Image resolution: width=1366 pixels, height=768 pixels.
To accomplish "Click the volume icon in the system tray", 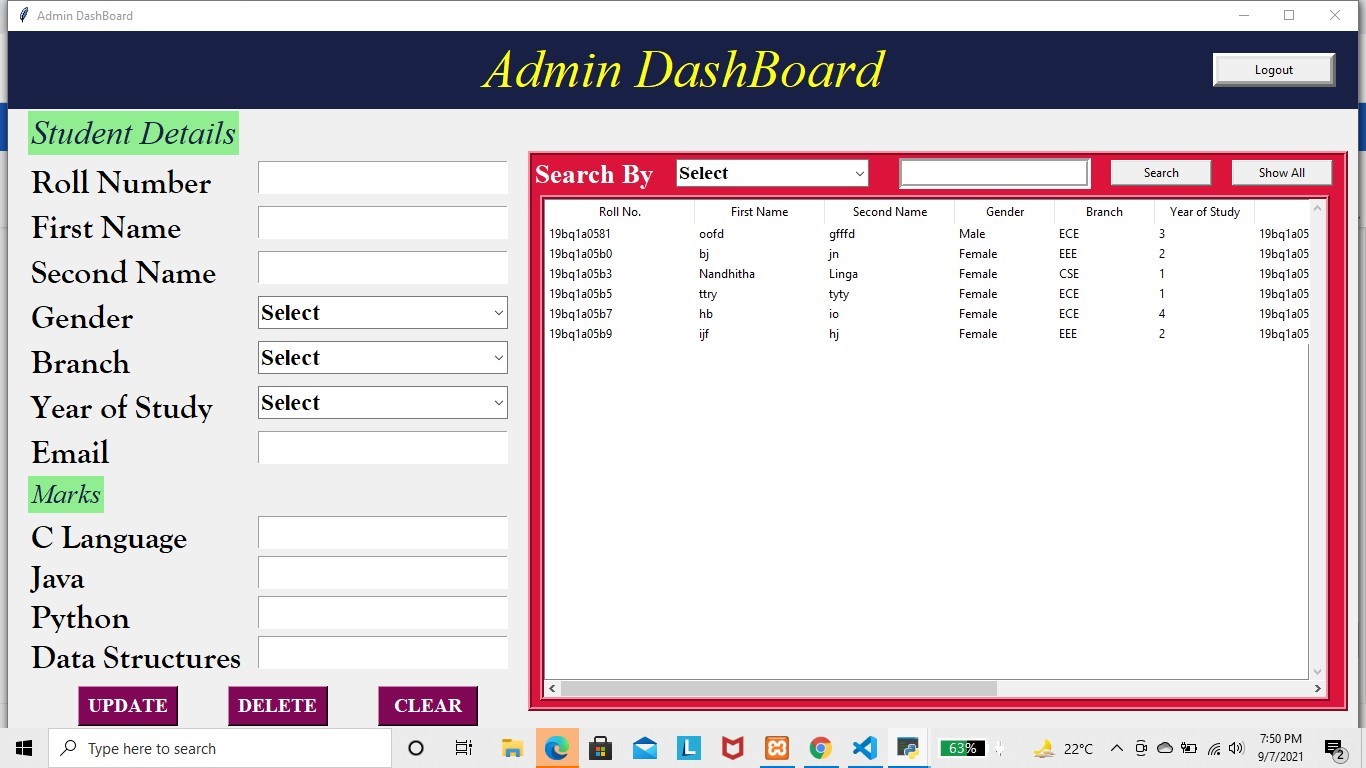I will (1236, 748).
